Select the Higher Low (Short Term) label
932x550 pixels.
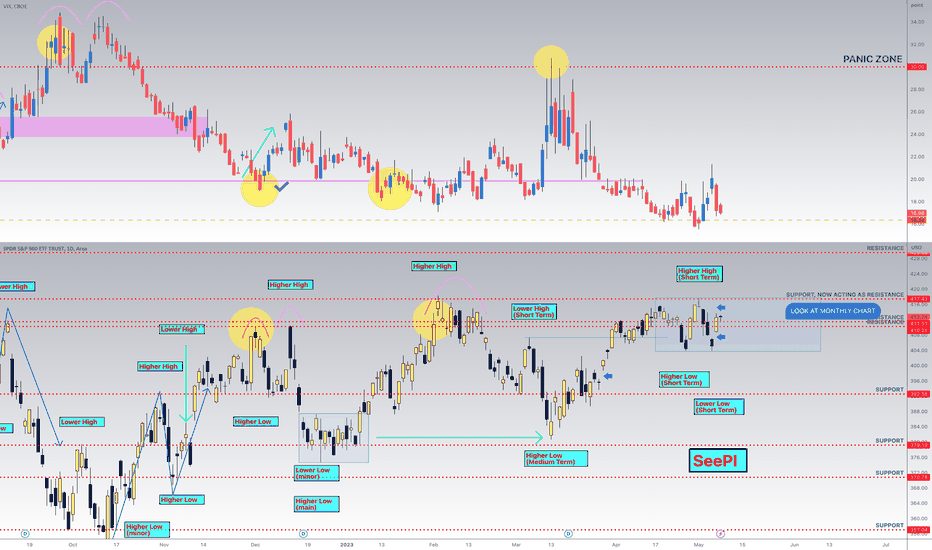(x=684, y=379)
